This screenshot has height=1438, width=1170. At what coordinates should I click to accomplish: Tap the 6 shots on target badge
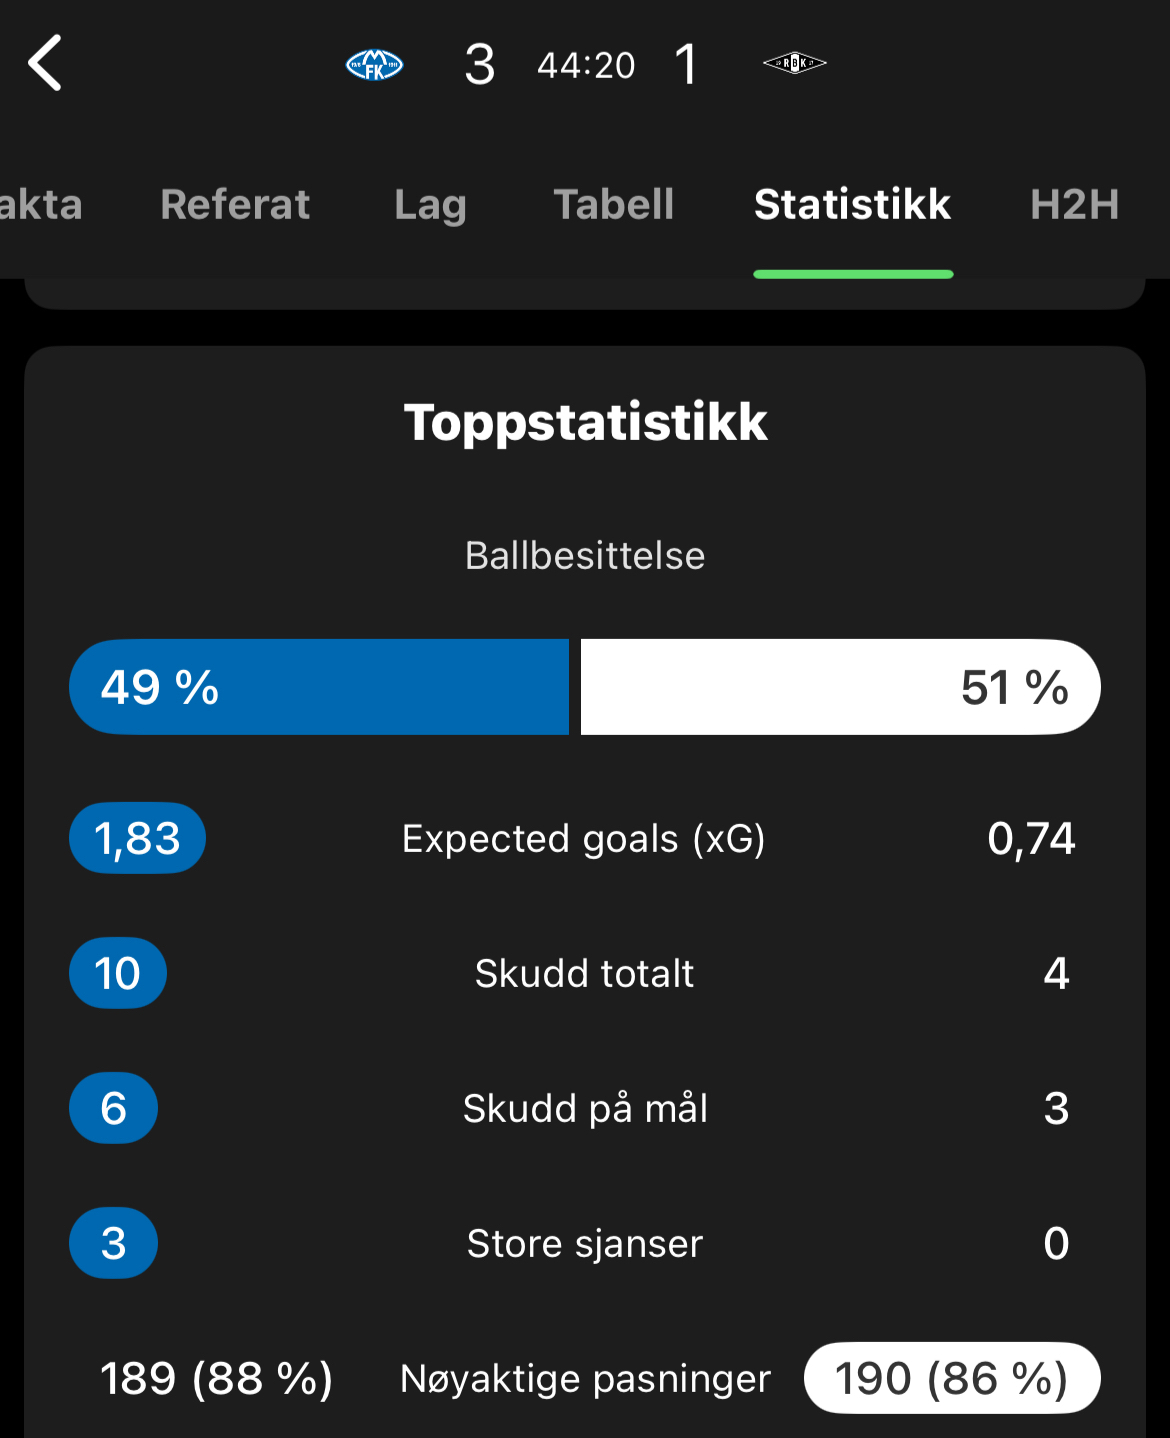coord(113,1108)
